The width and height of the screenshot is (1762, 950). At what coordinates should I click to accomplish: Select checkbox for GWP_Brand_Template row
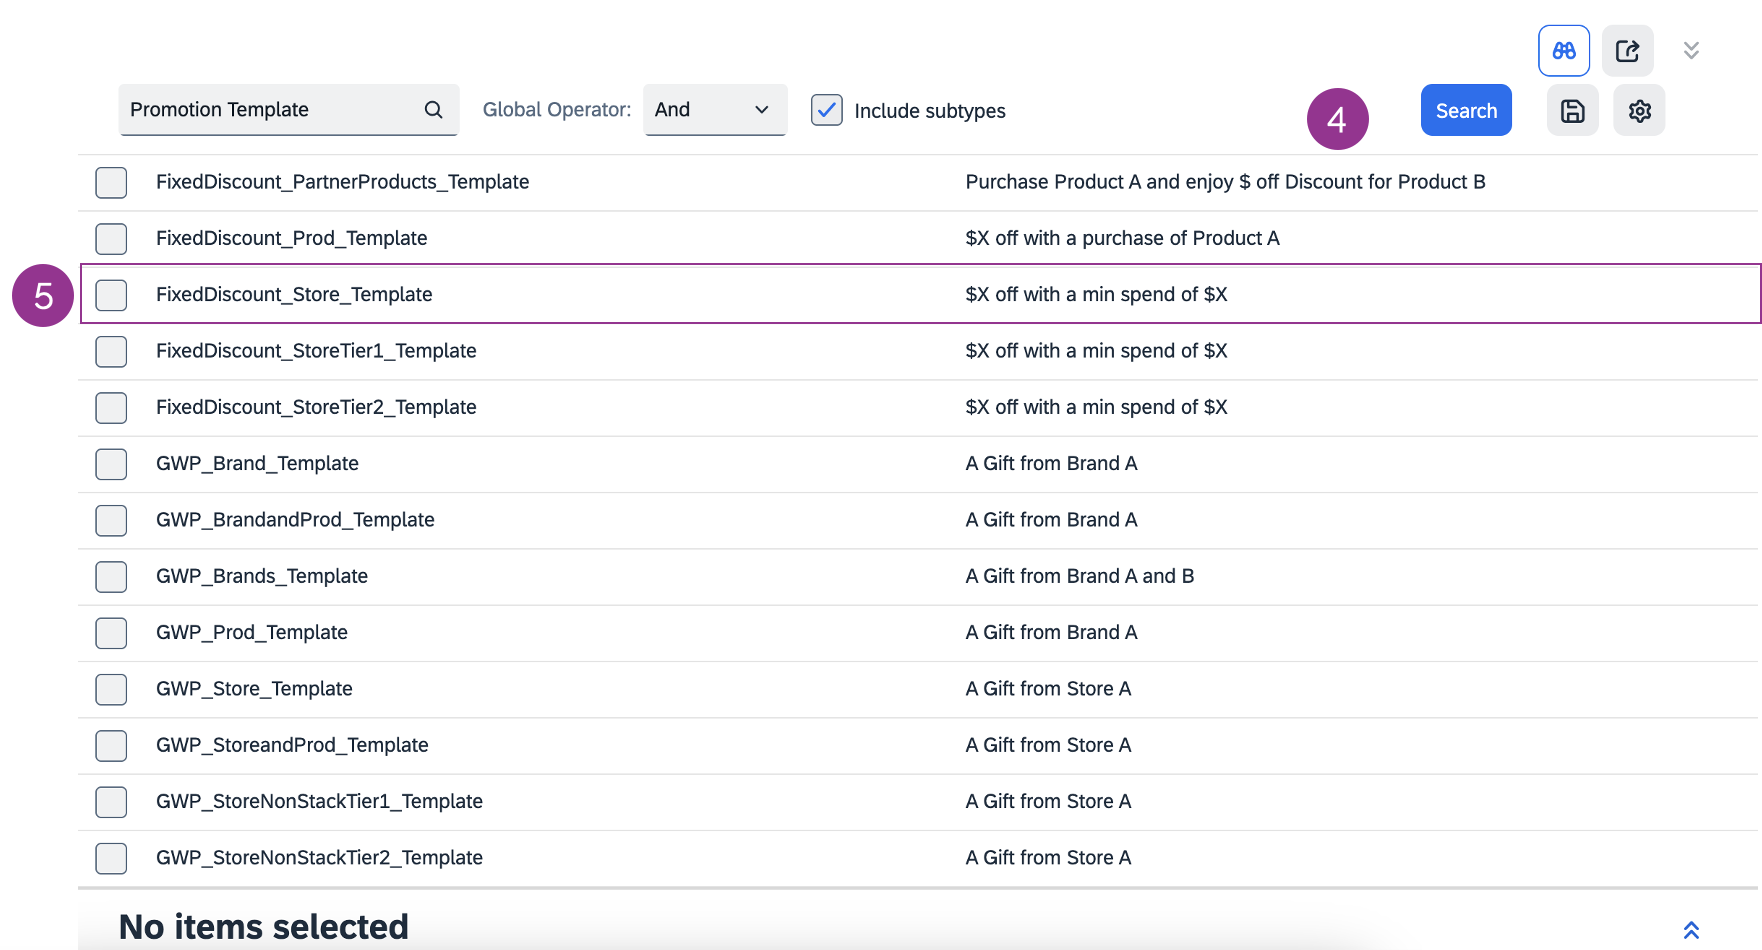point(111,464)
